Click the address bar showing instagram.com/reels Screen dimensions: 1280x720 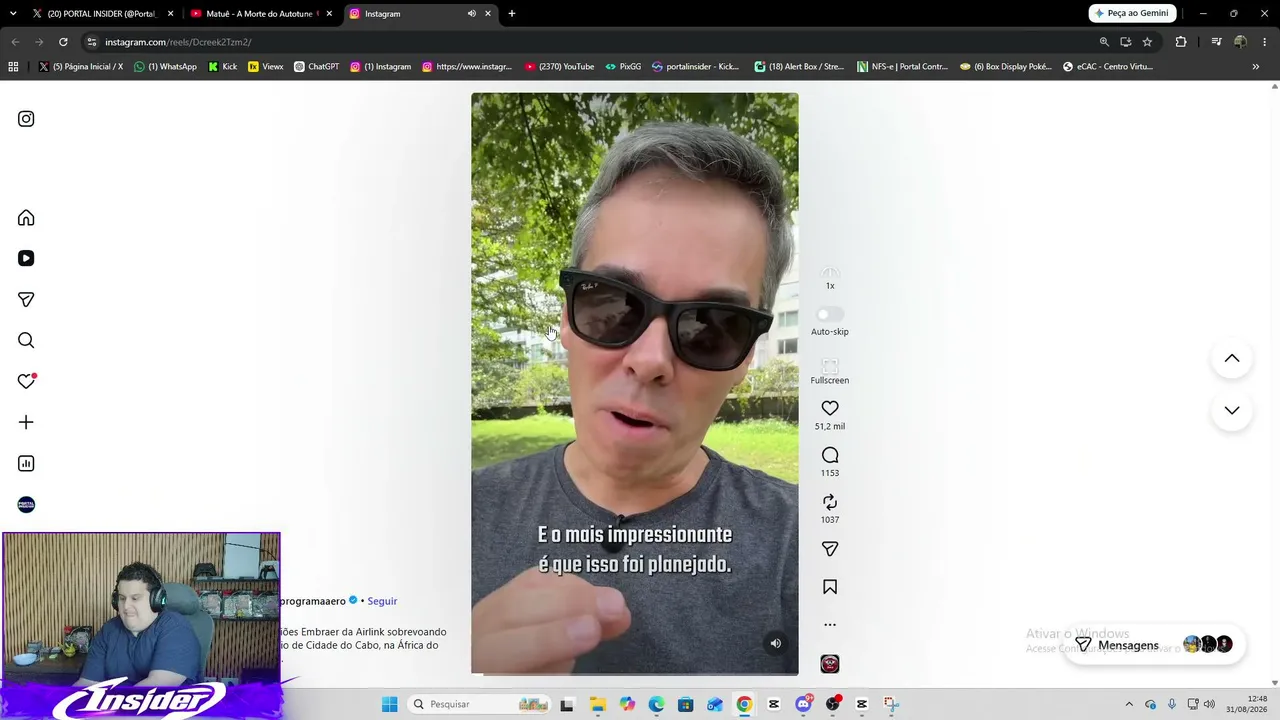point(590,42)
